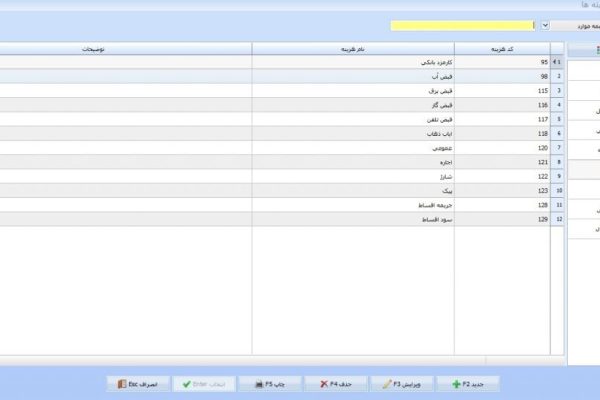
Task: Click the pencil 'ویرایش F3' edit button
Action: [402, 384]
